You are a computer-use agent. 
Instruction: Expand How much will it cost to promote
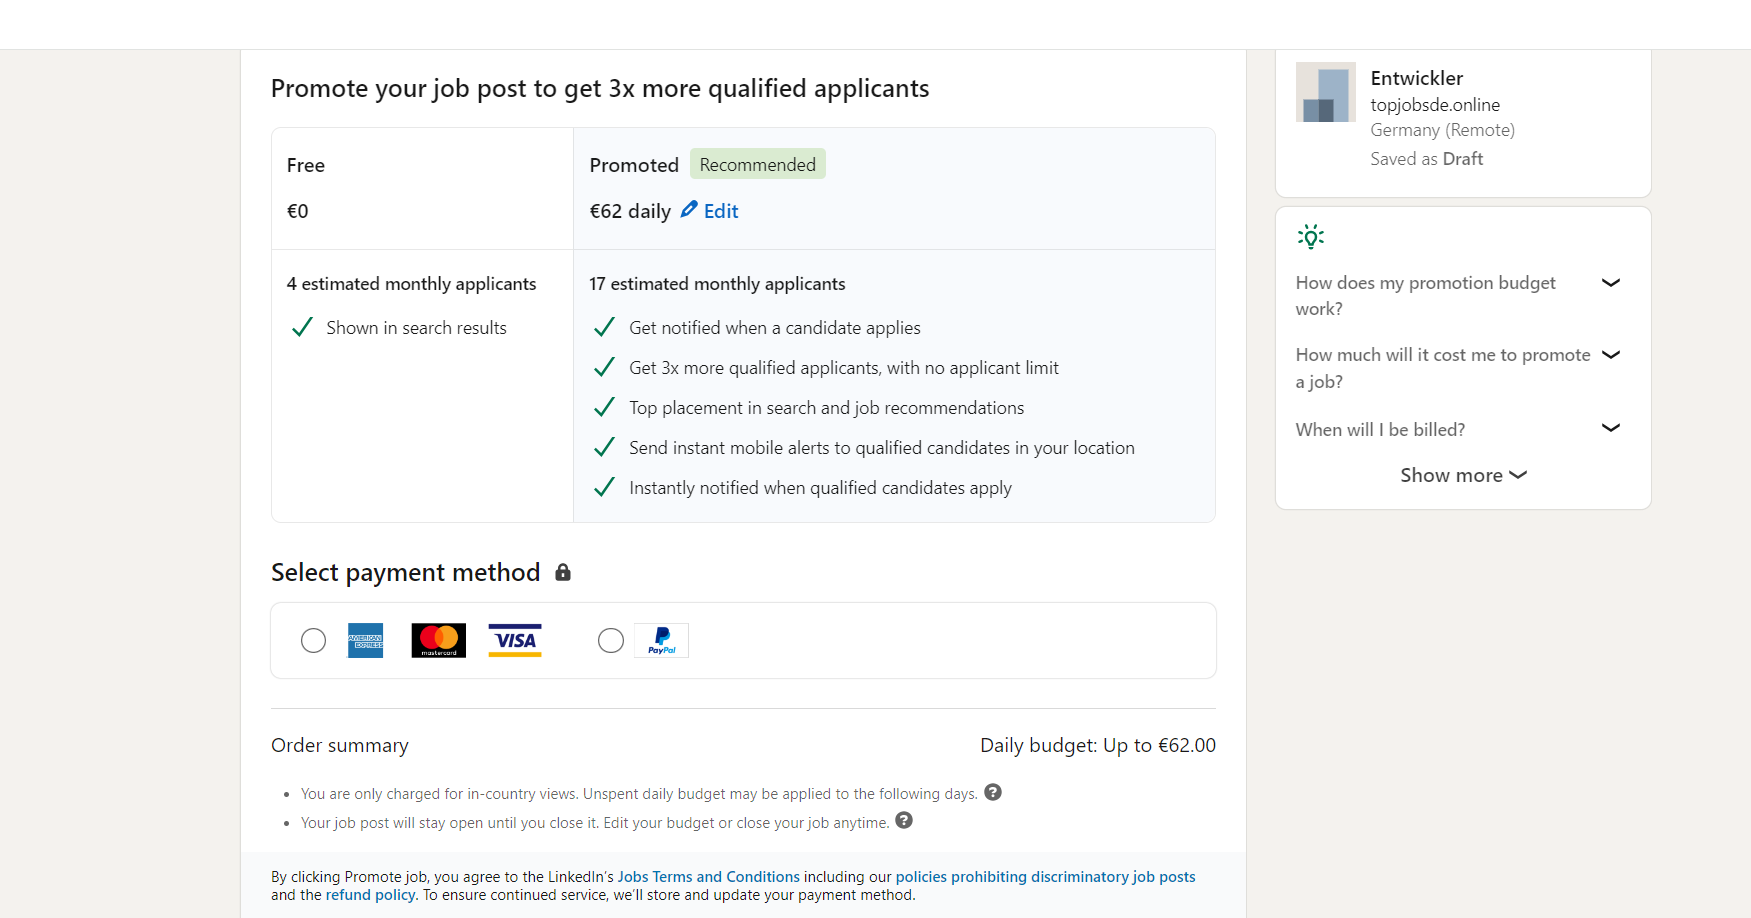coord(1458,368)
